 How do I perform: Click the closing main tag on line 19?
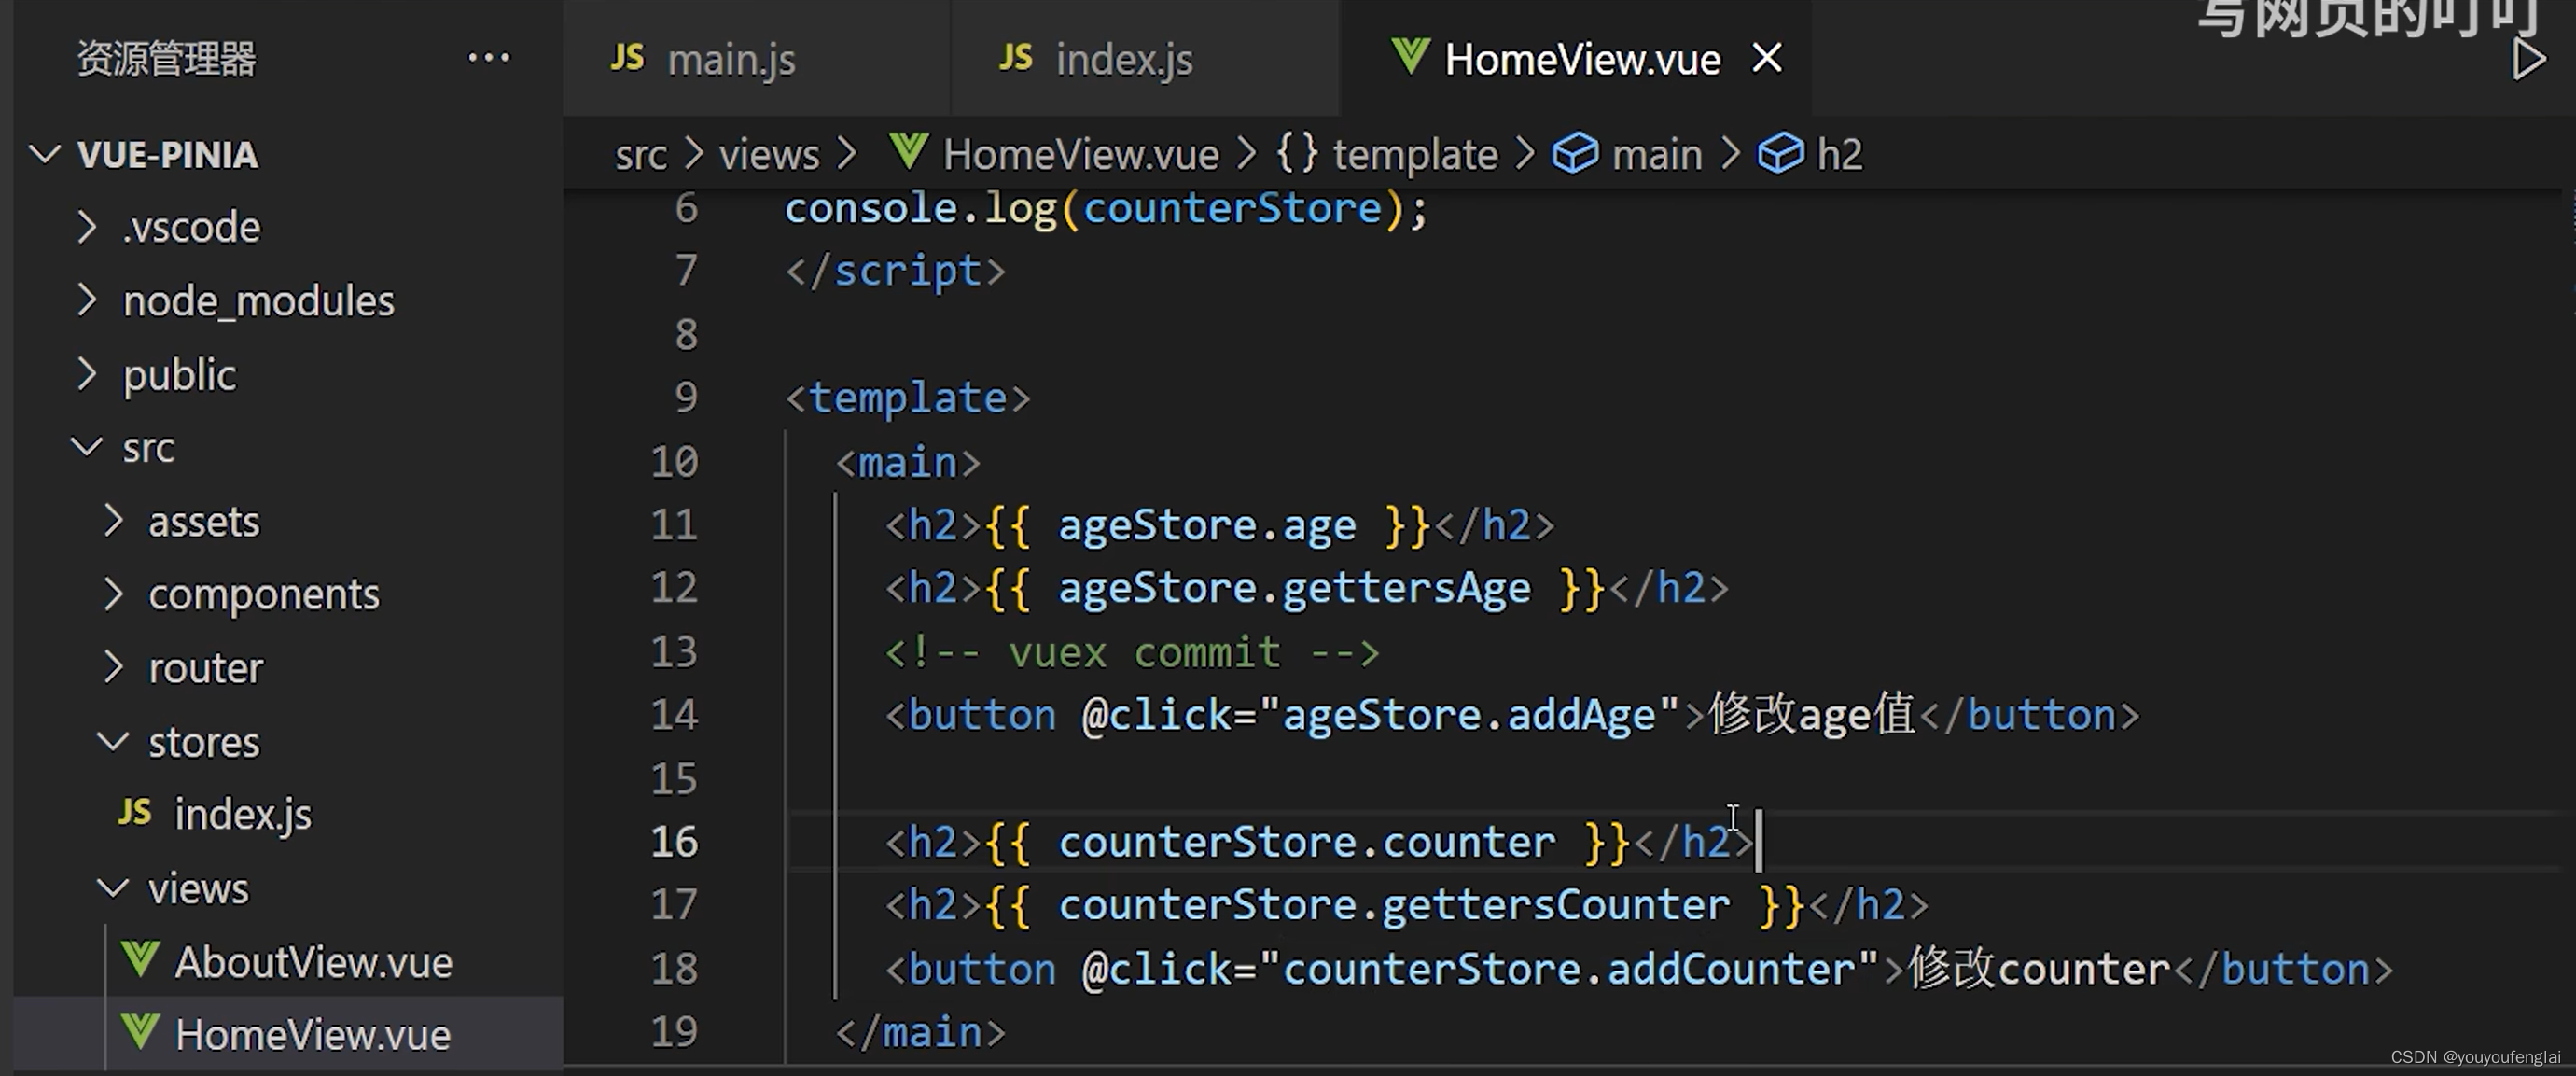point(920,1032)
